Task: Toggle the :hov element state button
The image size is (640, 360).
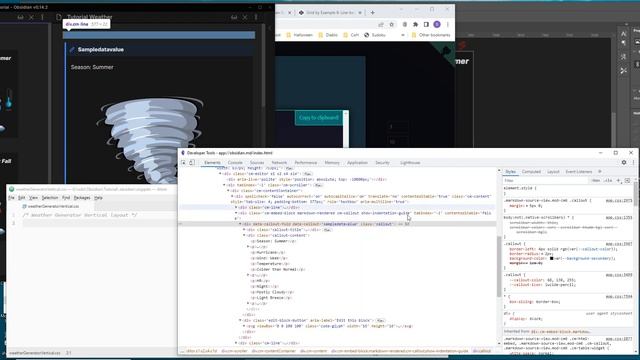Action: click(596, 180)
